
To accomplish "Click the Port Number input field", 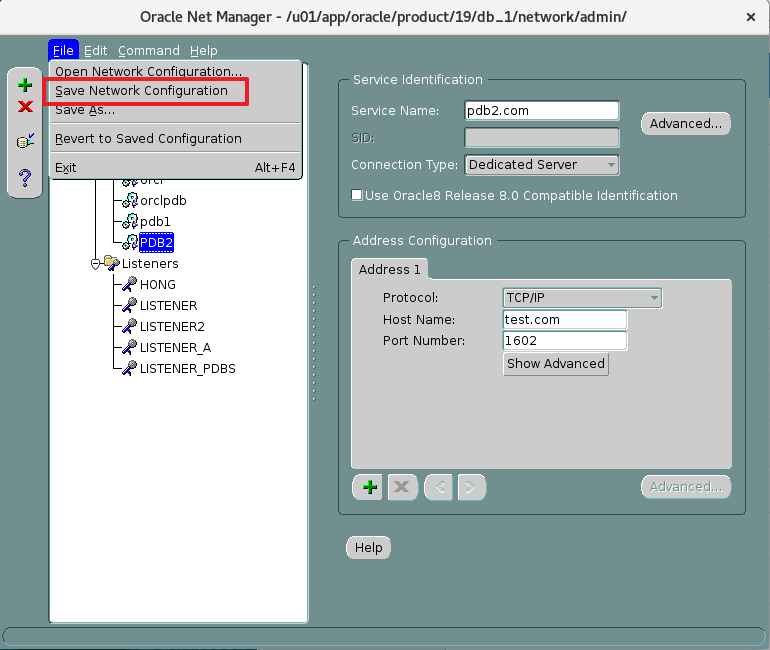I will click(x=565, y=341).
